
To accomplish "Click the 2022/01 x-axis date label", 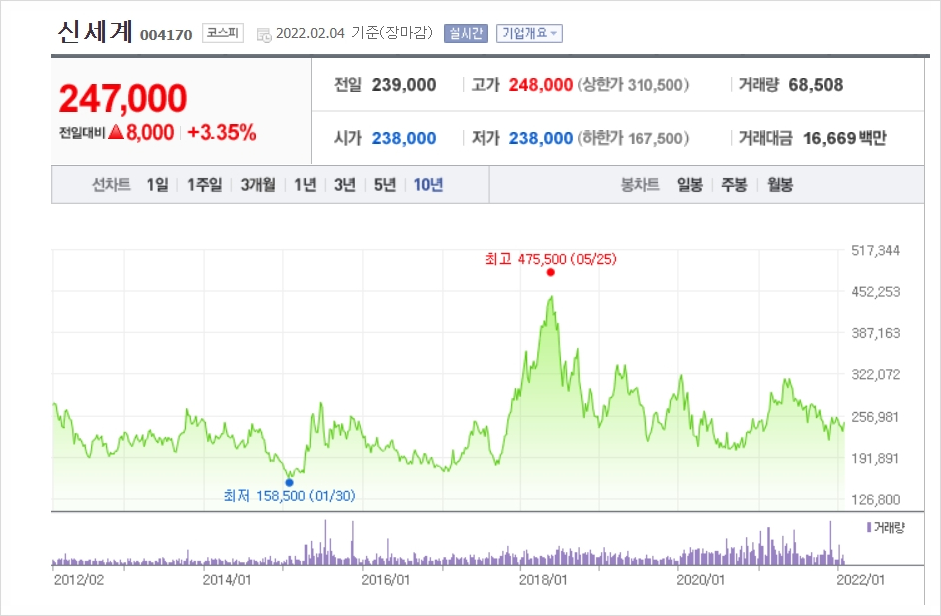I will click(x=861, y=580).
